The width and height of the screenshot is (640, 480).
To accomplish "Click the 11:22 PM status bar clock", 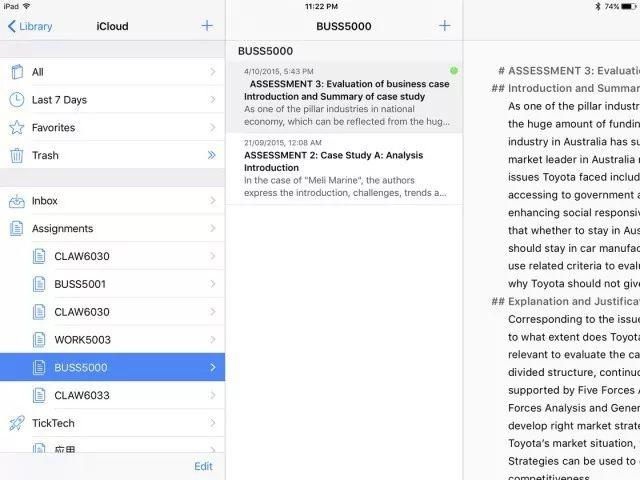I will tap(321, 7).
